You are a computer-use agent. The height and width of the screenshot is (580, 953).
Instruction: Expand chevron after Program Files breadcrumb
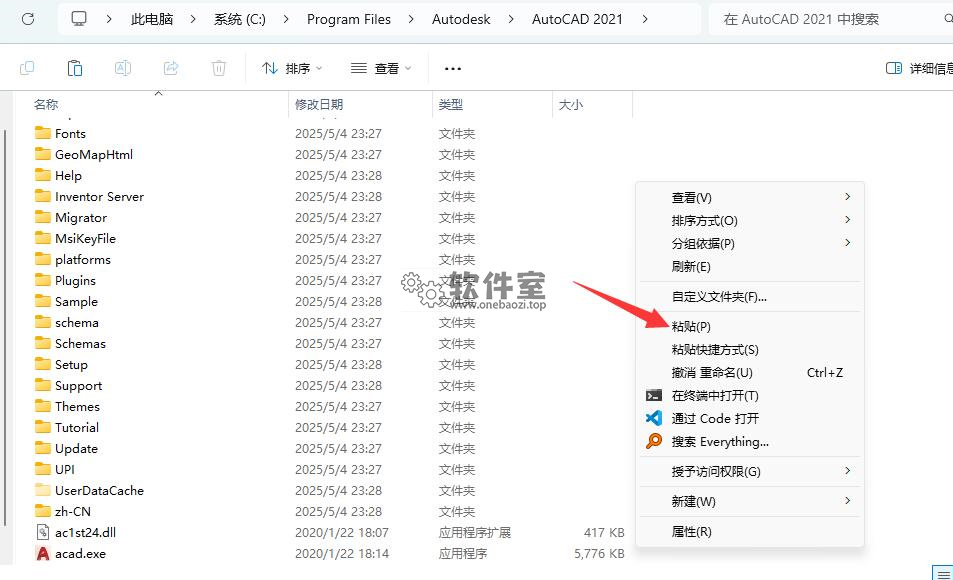pos(411,19)
